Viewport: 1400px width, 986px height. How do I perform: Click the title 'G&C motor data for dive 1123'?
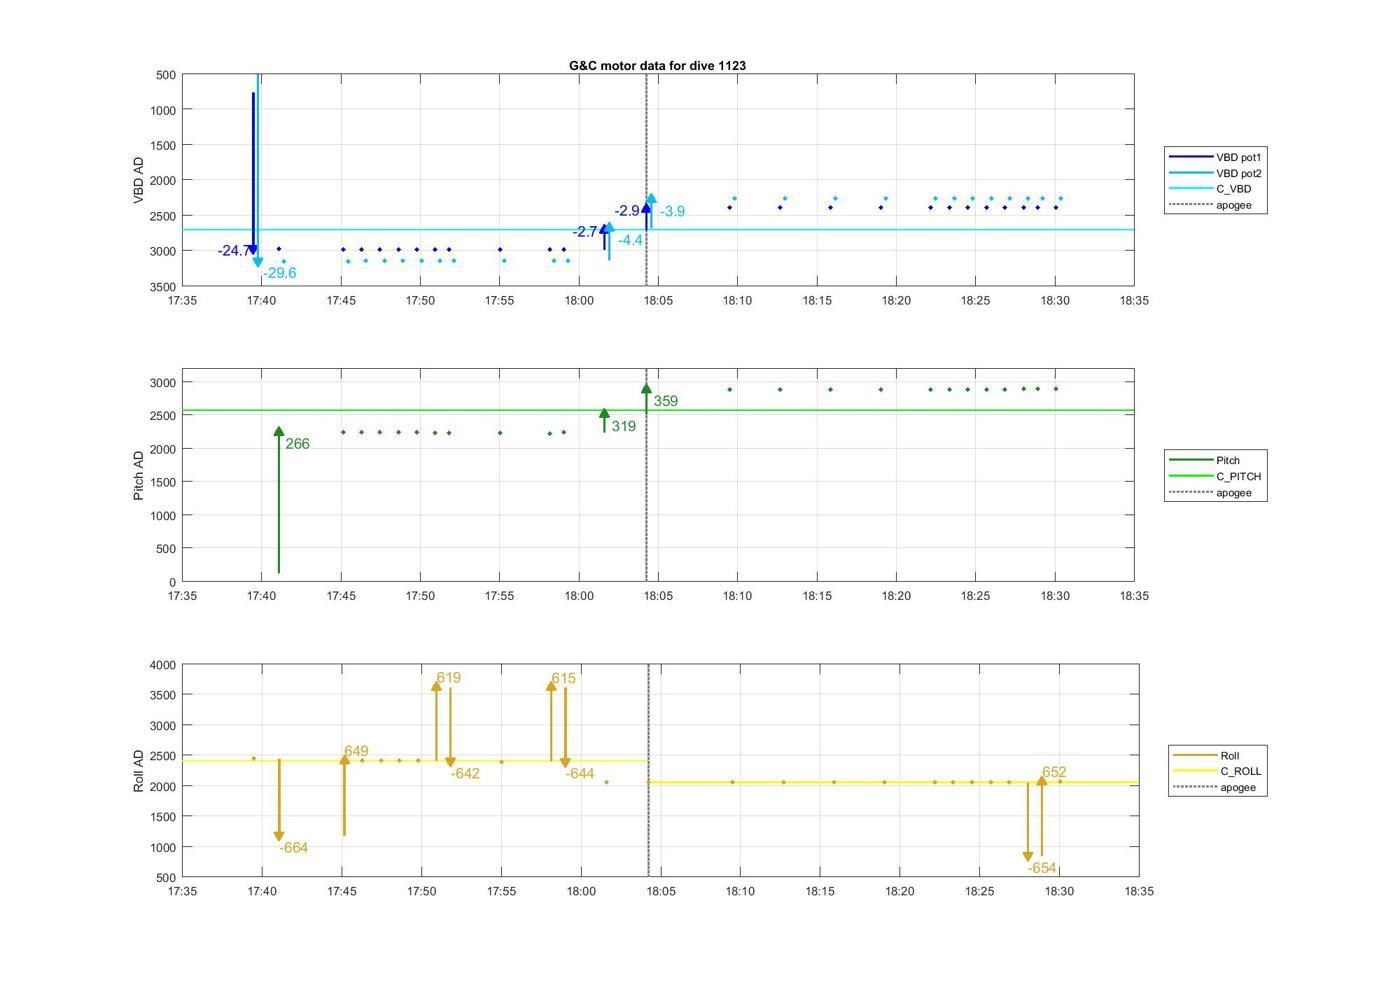coord(657,65)
